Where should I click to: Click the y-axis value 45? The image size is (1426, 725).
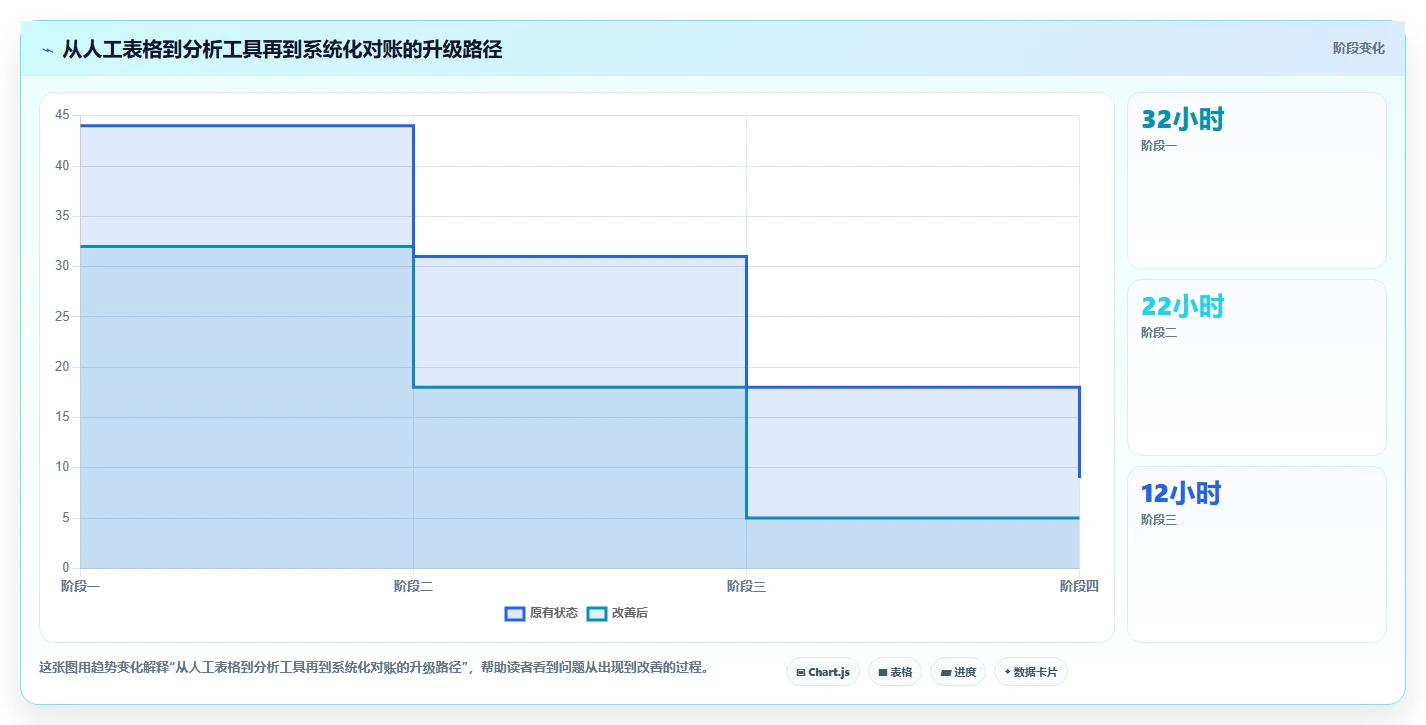62,115
